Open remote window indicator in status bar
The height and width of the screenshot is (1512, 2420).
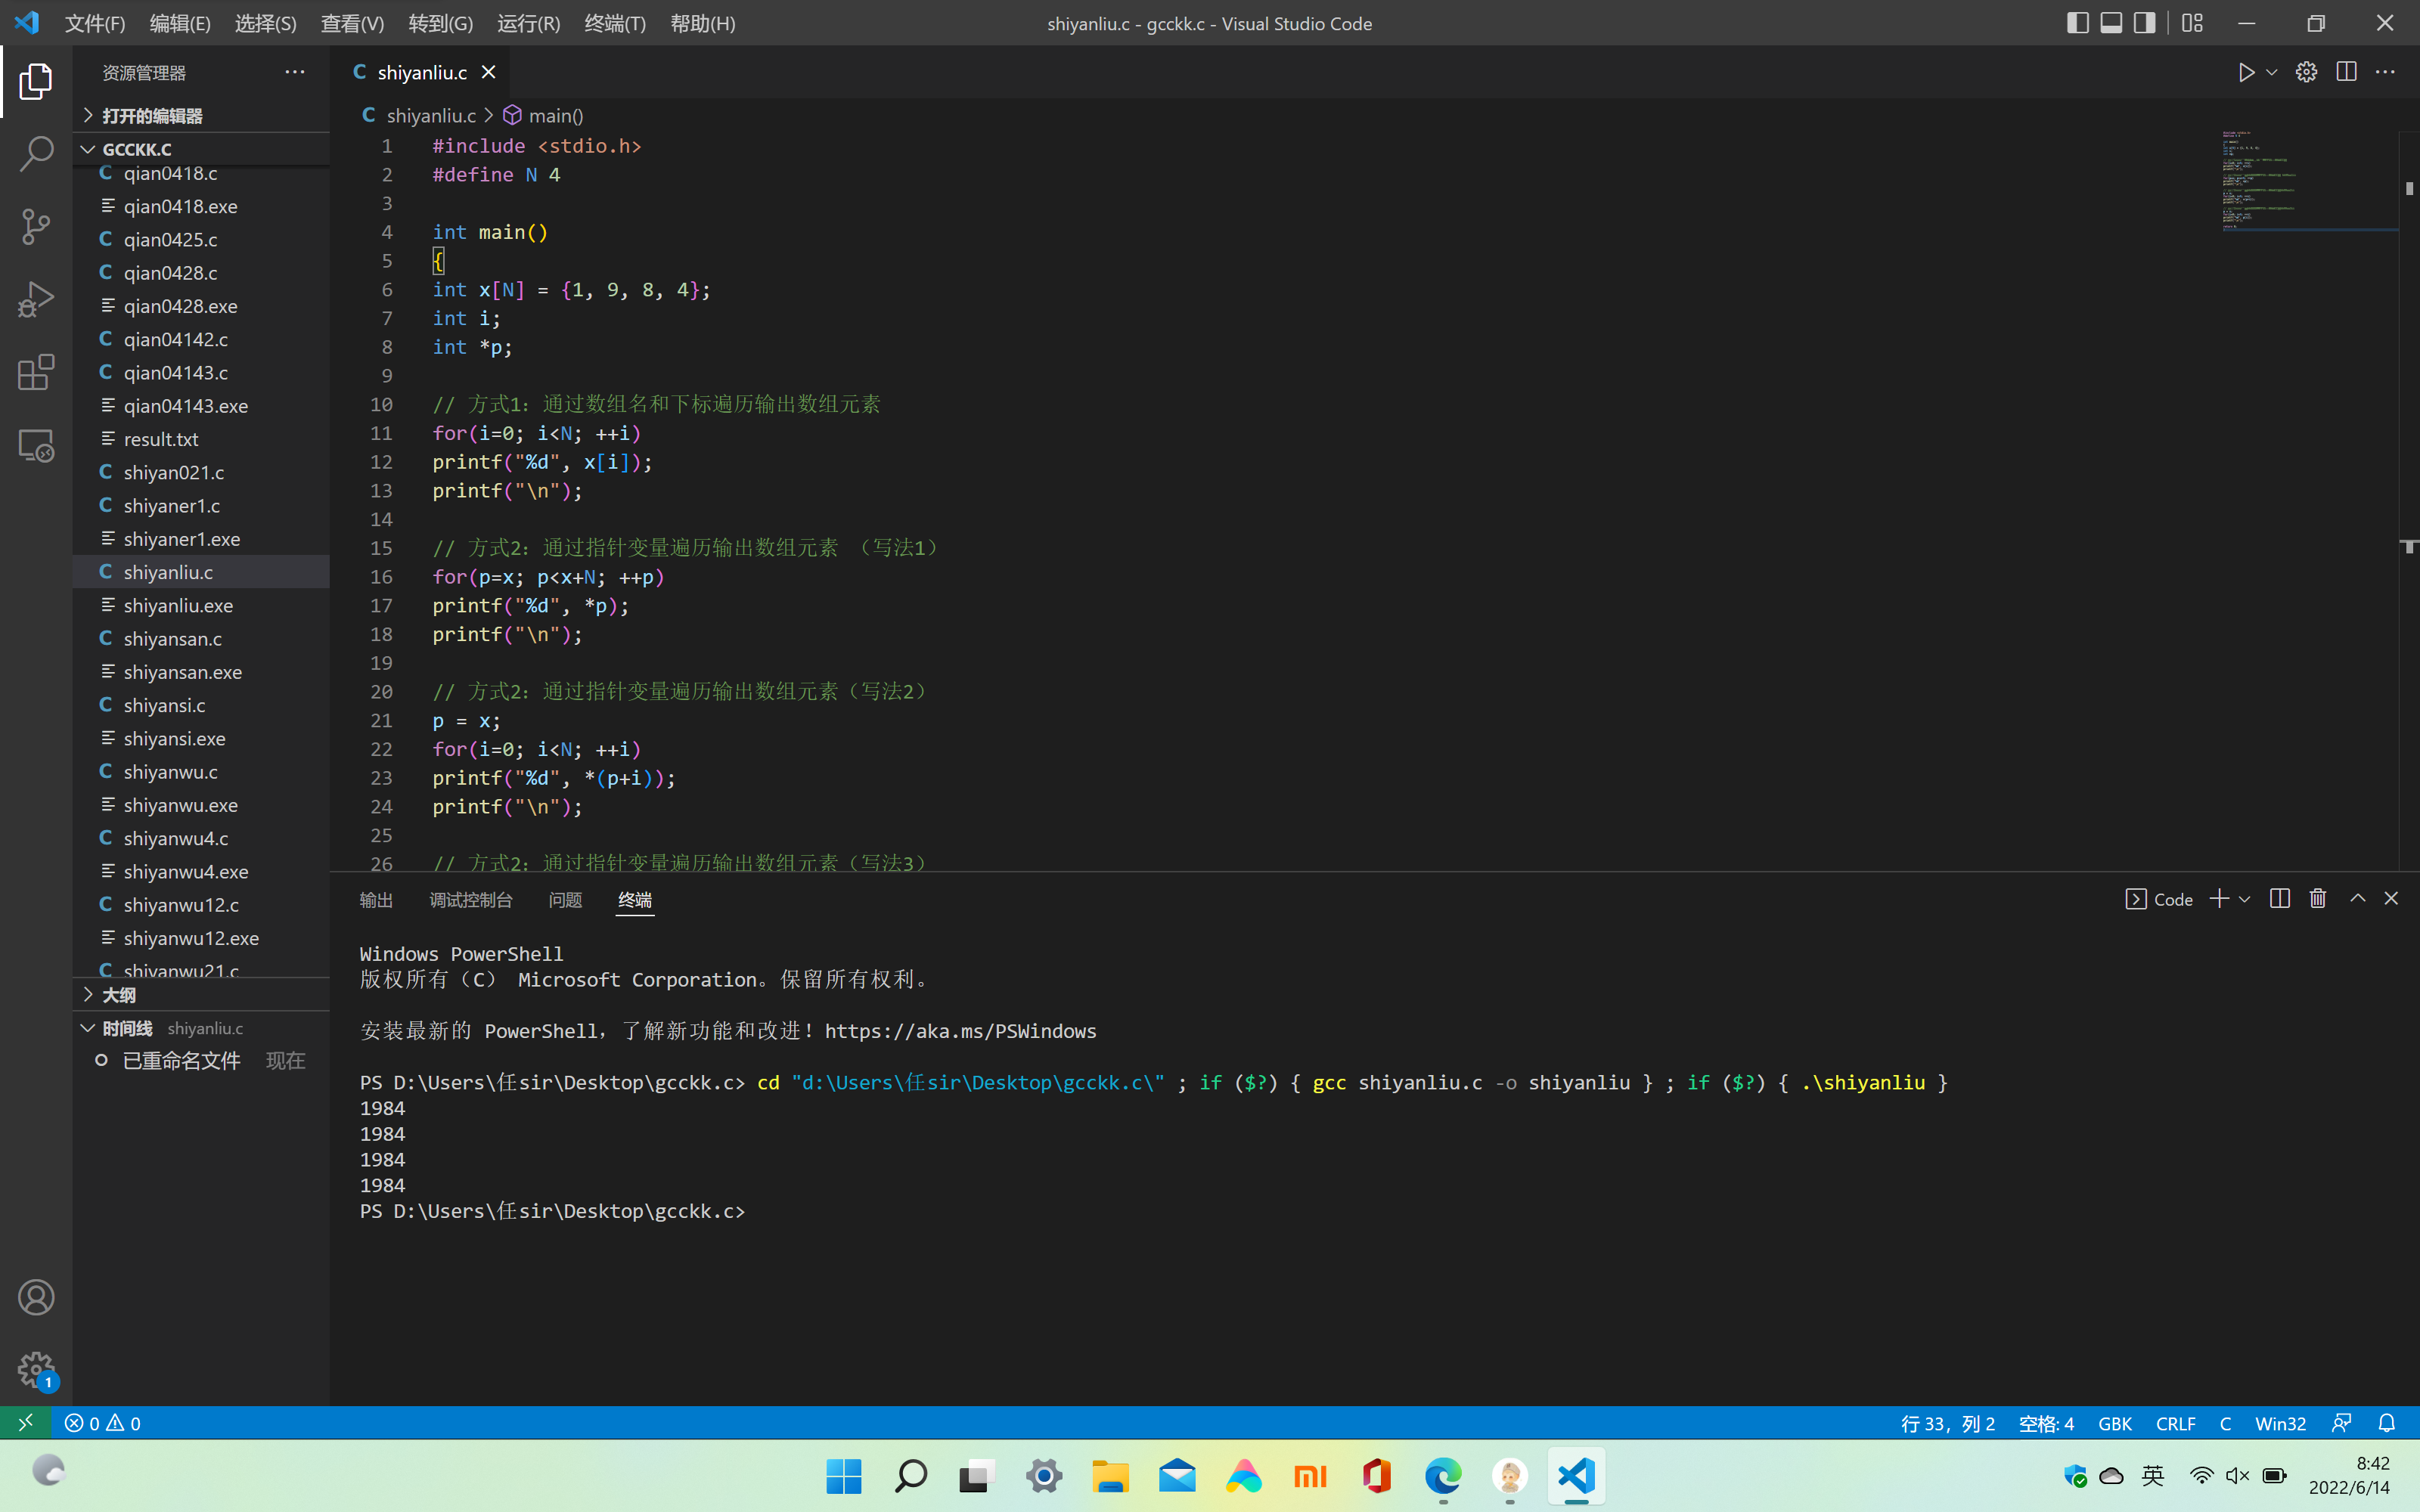tap(26, 1422)
